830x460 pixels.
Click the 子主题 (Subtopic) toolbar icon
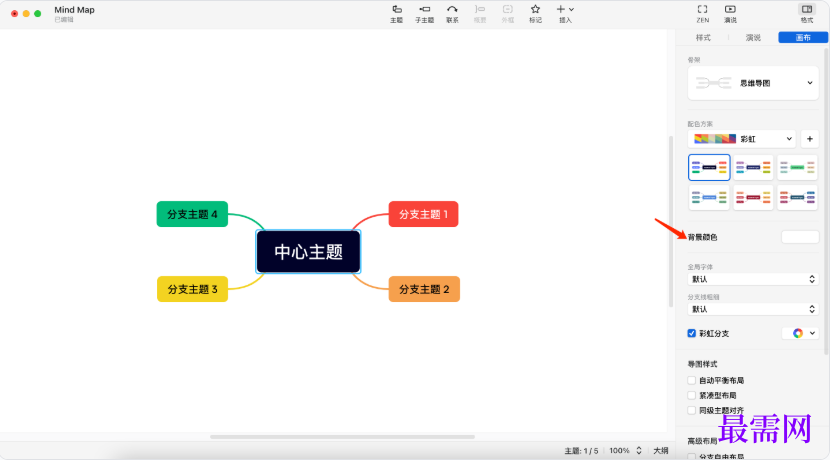pos(424,10)
